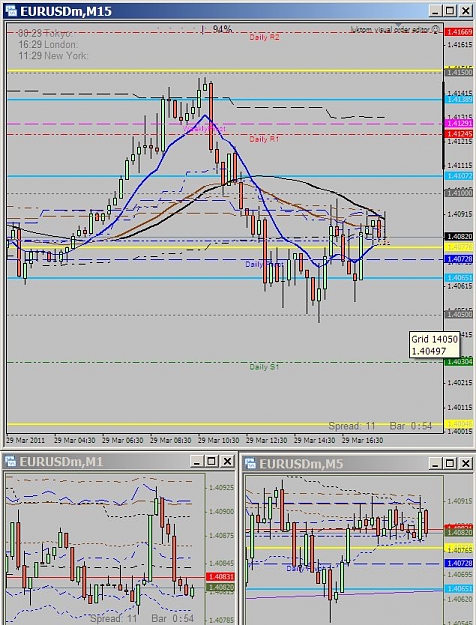
Task: Click the 29 Mar 2011 date label
Action: [x=26, y=440]
